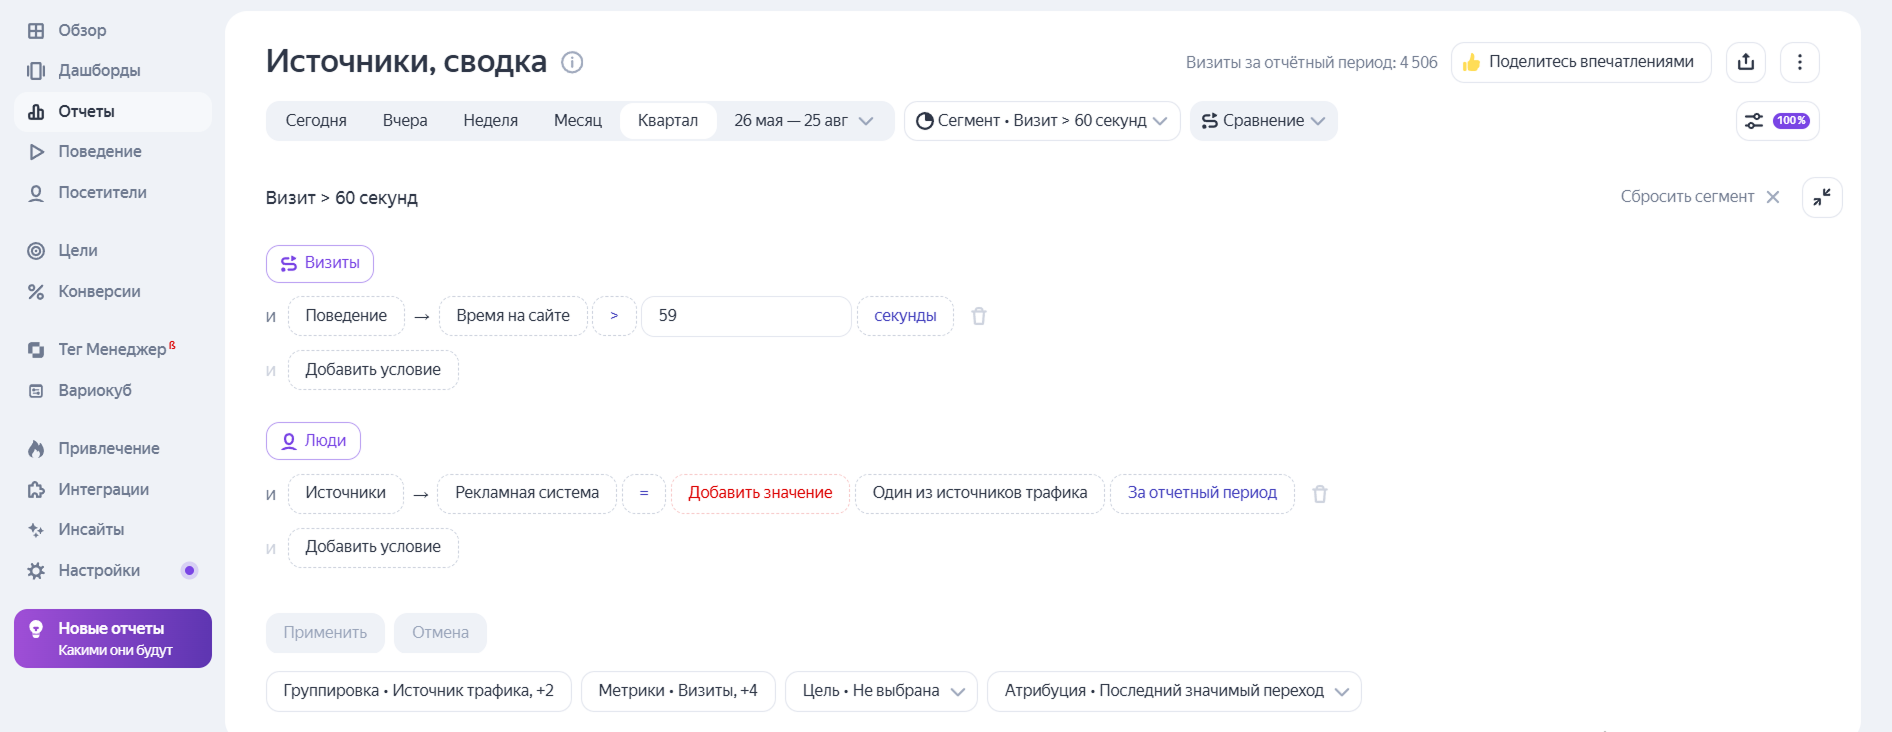This screenshot has height=732, width=1892.
Task: Click Один из источников трафика chip
Action: pyautogui.click(x=979, y=493)
